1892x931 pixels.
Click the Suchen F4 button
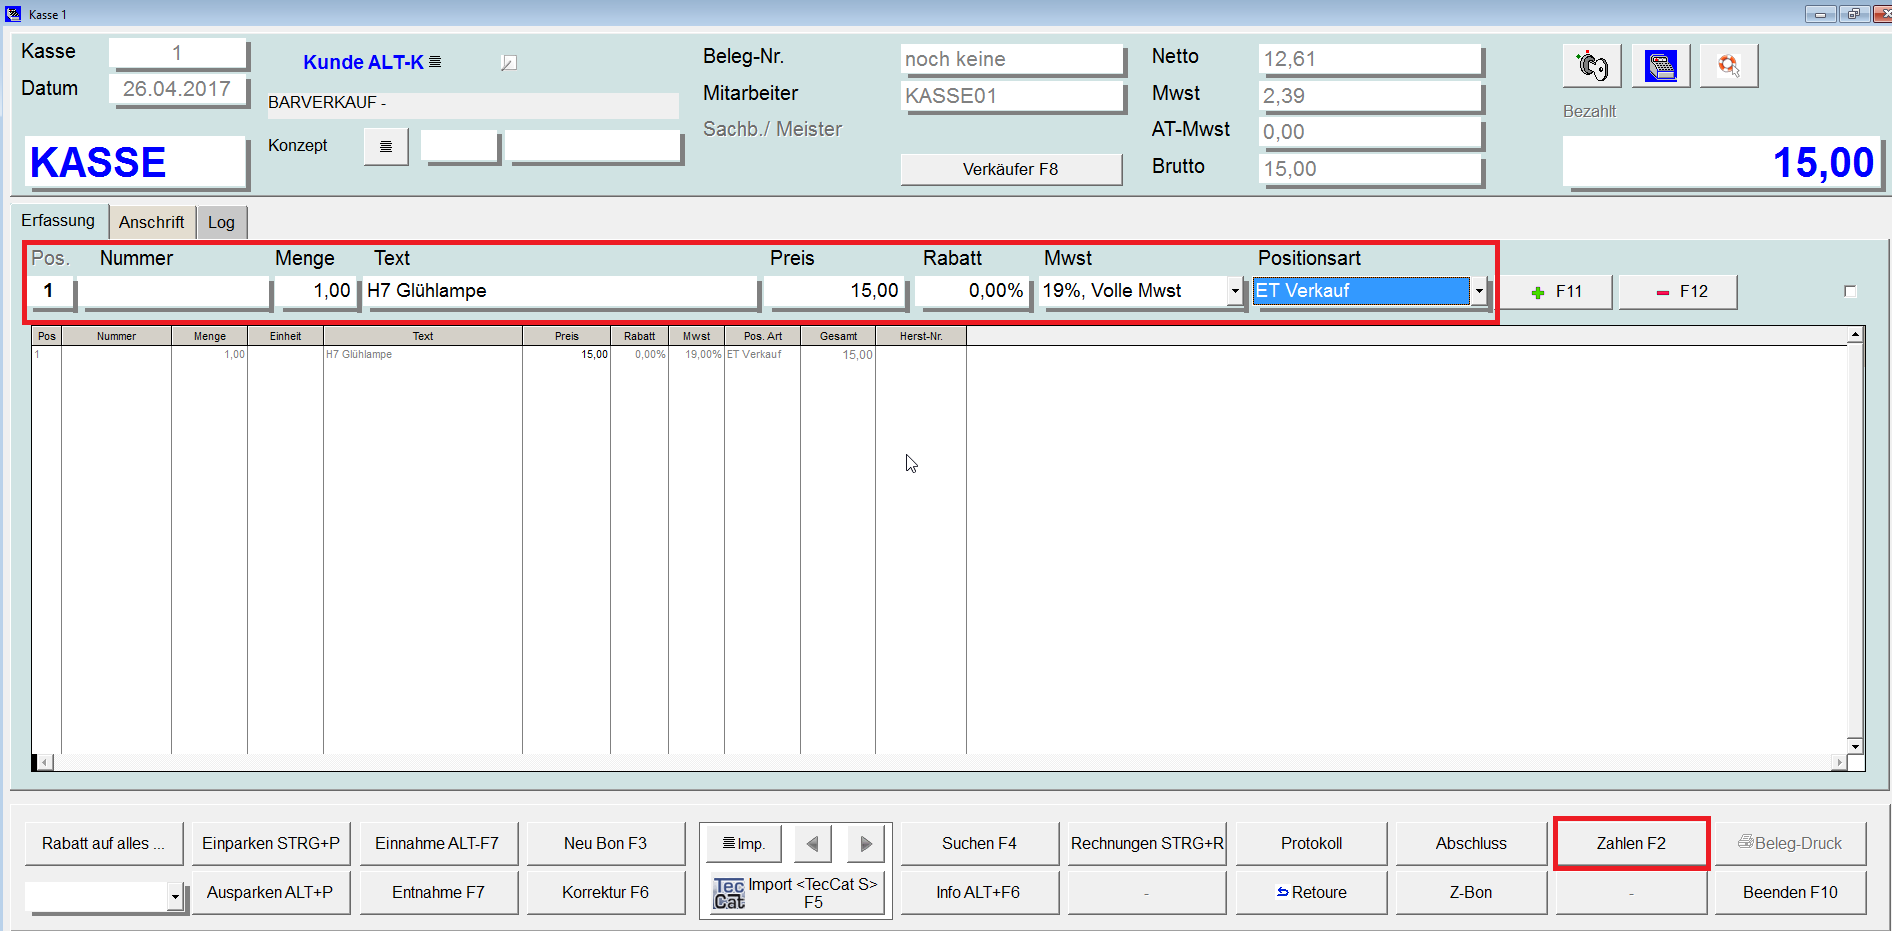tap(979, 843)
